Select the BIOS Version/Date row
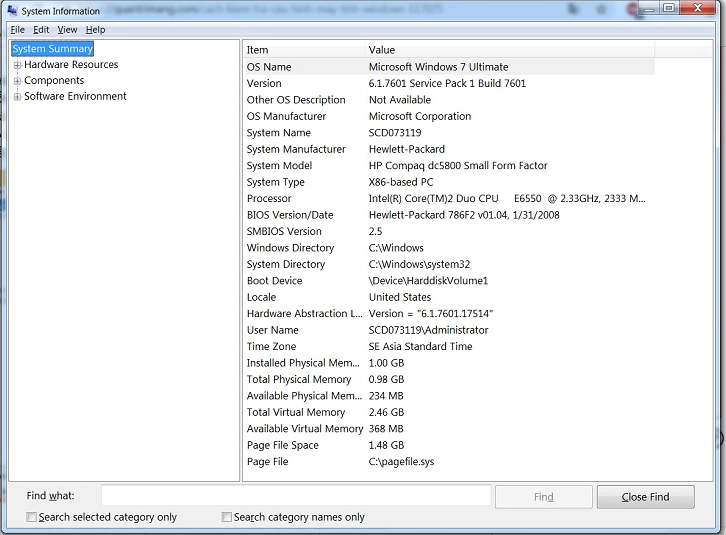The height and width of the screenshot is (535, 726). [449, 215]
